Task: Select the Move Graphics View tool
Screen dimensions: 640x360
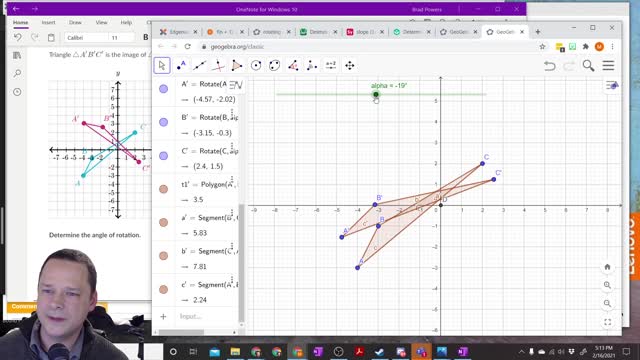Action: [350, 65]
